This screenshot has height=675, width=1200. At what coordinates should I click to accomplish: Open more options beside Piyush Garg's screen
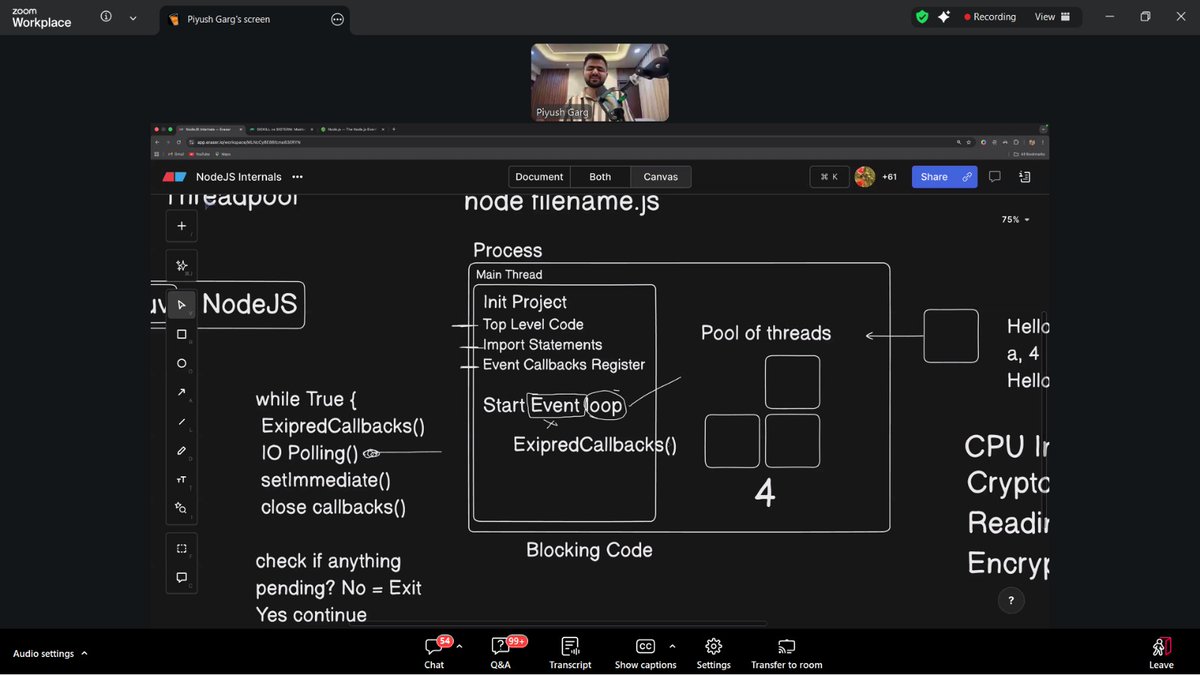337,19
